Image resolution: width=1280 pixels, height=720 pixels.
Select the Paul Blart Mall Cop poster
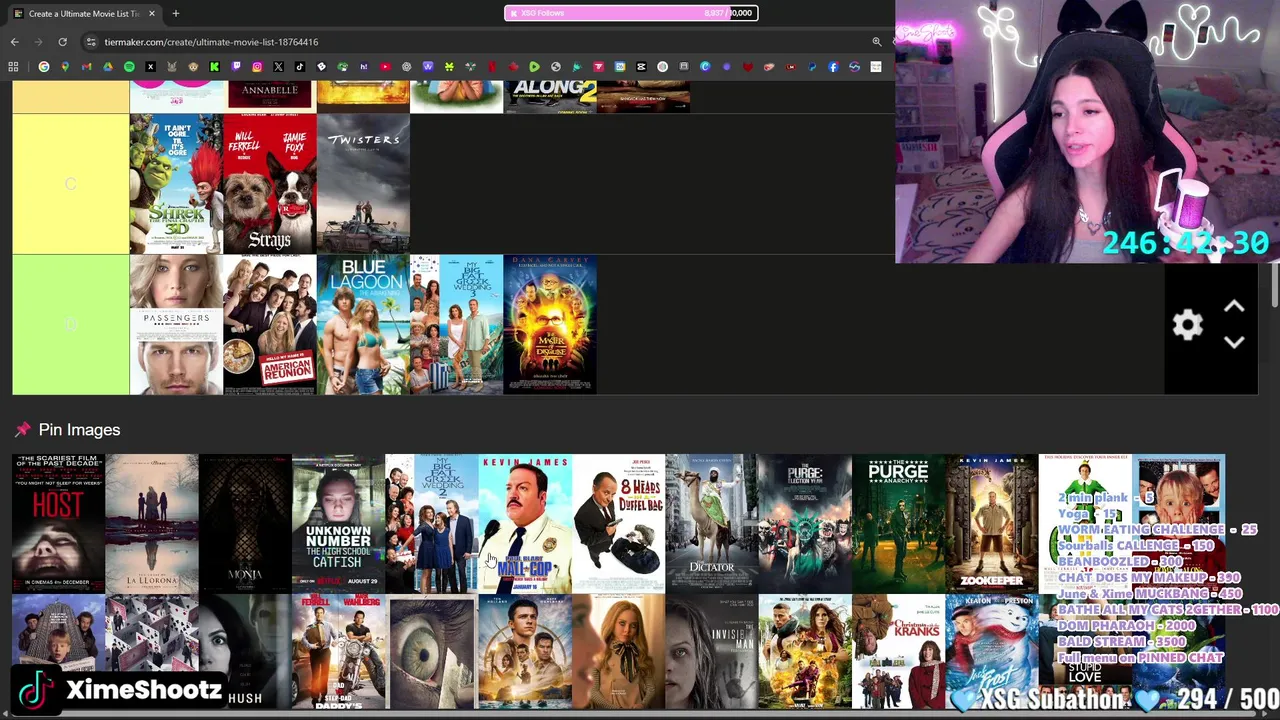pos(525,524)
